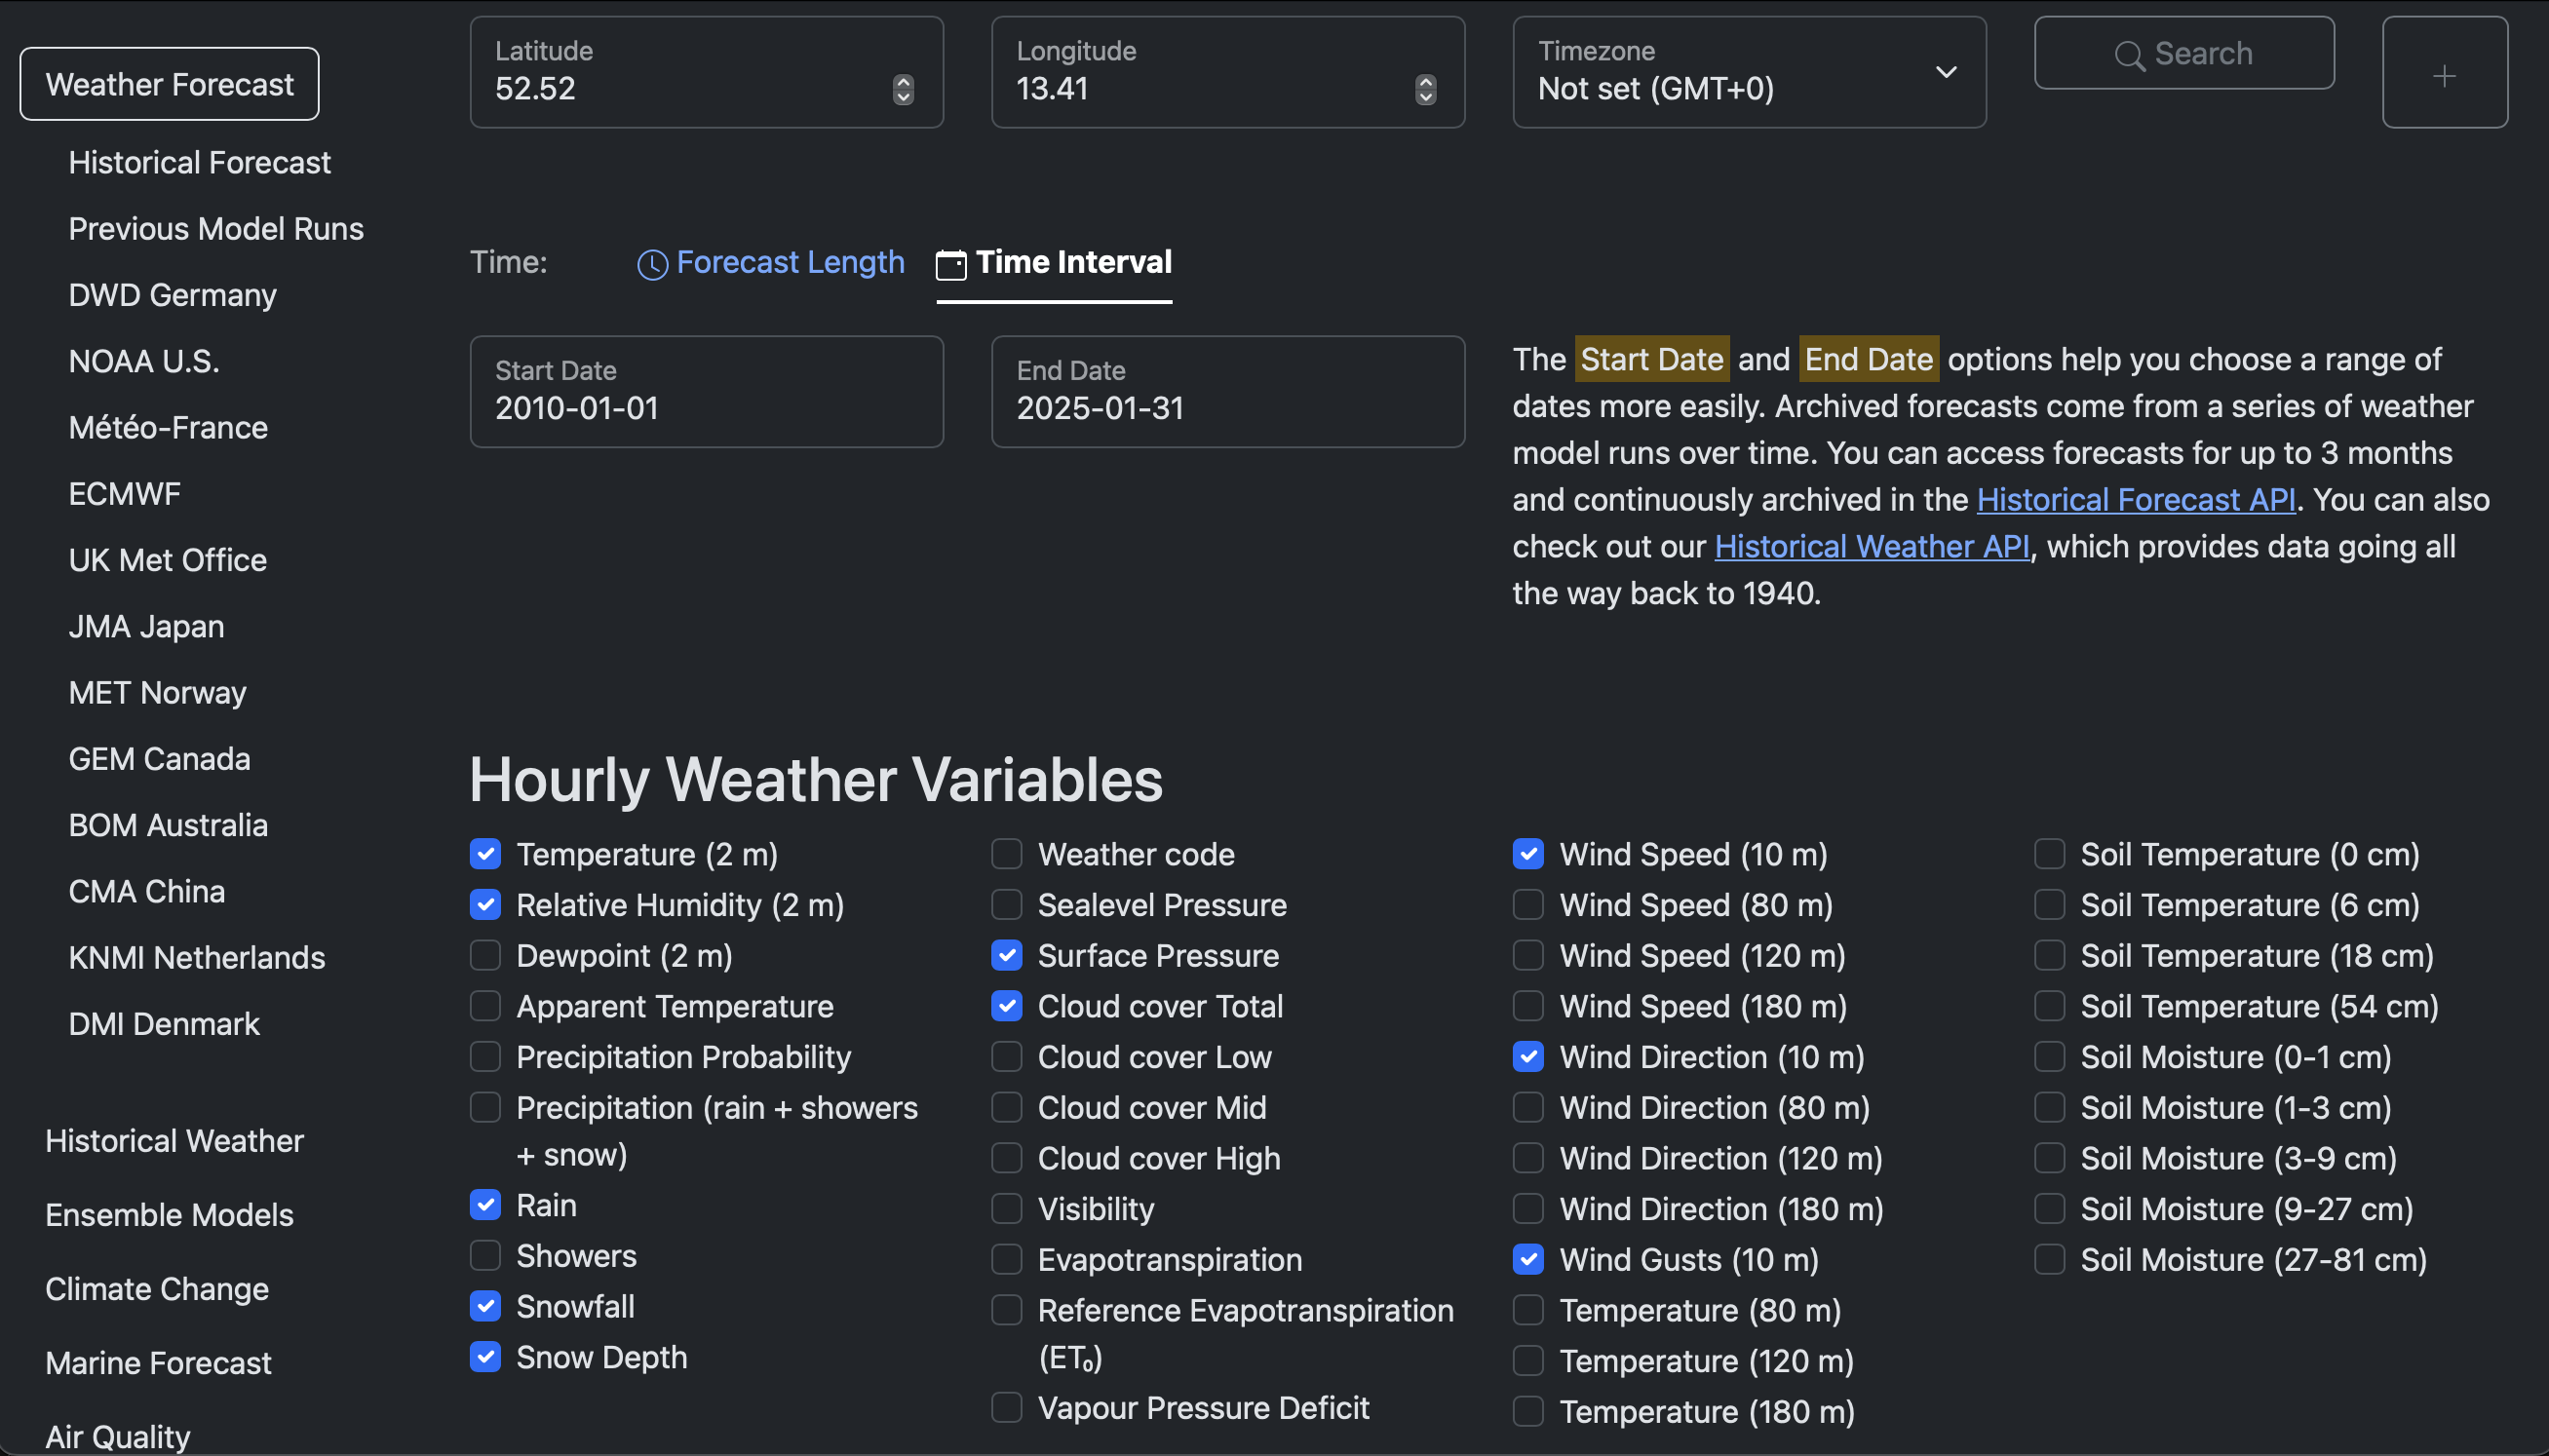Uncheck Wind Speed (10 m)
The width and height of the screenshot is (2549, 1456).
pos(1528,854)
